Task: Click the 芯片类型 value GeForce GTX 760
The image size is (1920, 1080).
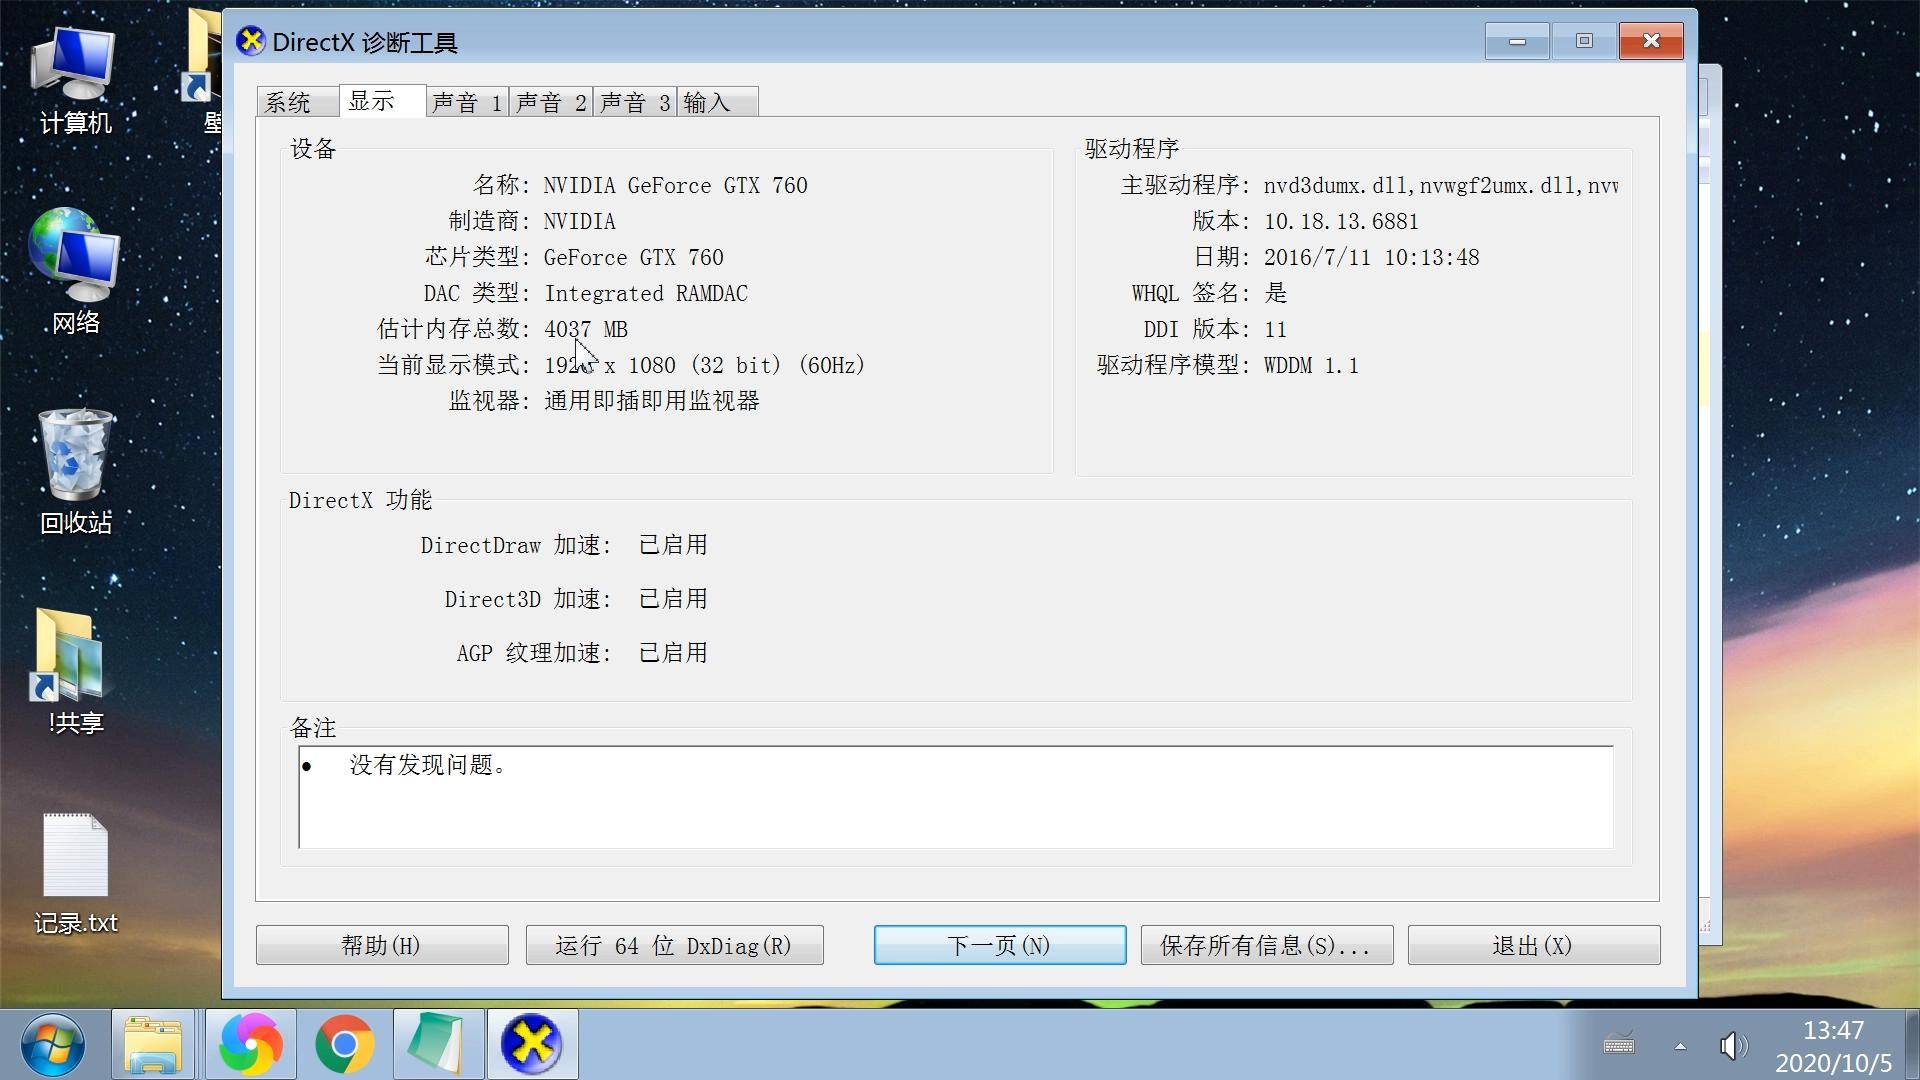Action: tap(633, 258)
